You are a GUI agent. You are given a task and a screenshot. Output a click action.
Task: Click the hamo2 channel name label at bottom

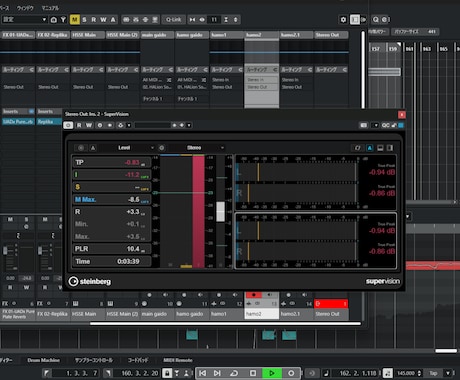(262, 314)
